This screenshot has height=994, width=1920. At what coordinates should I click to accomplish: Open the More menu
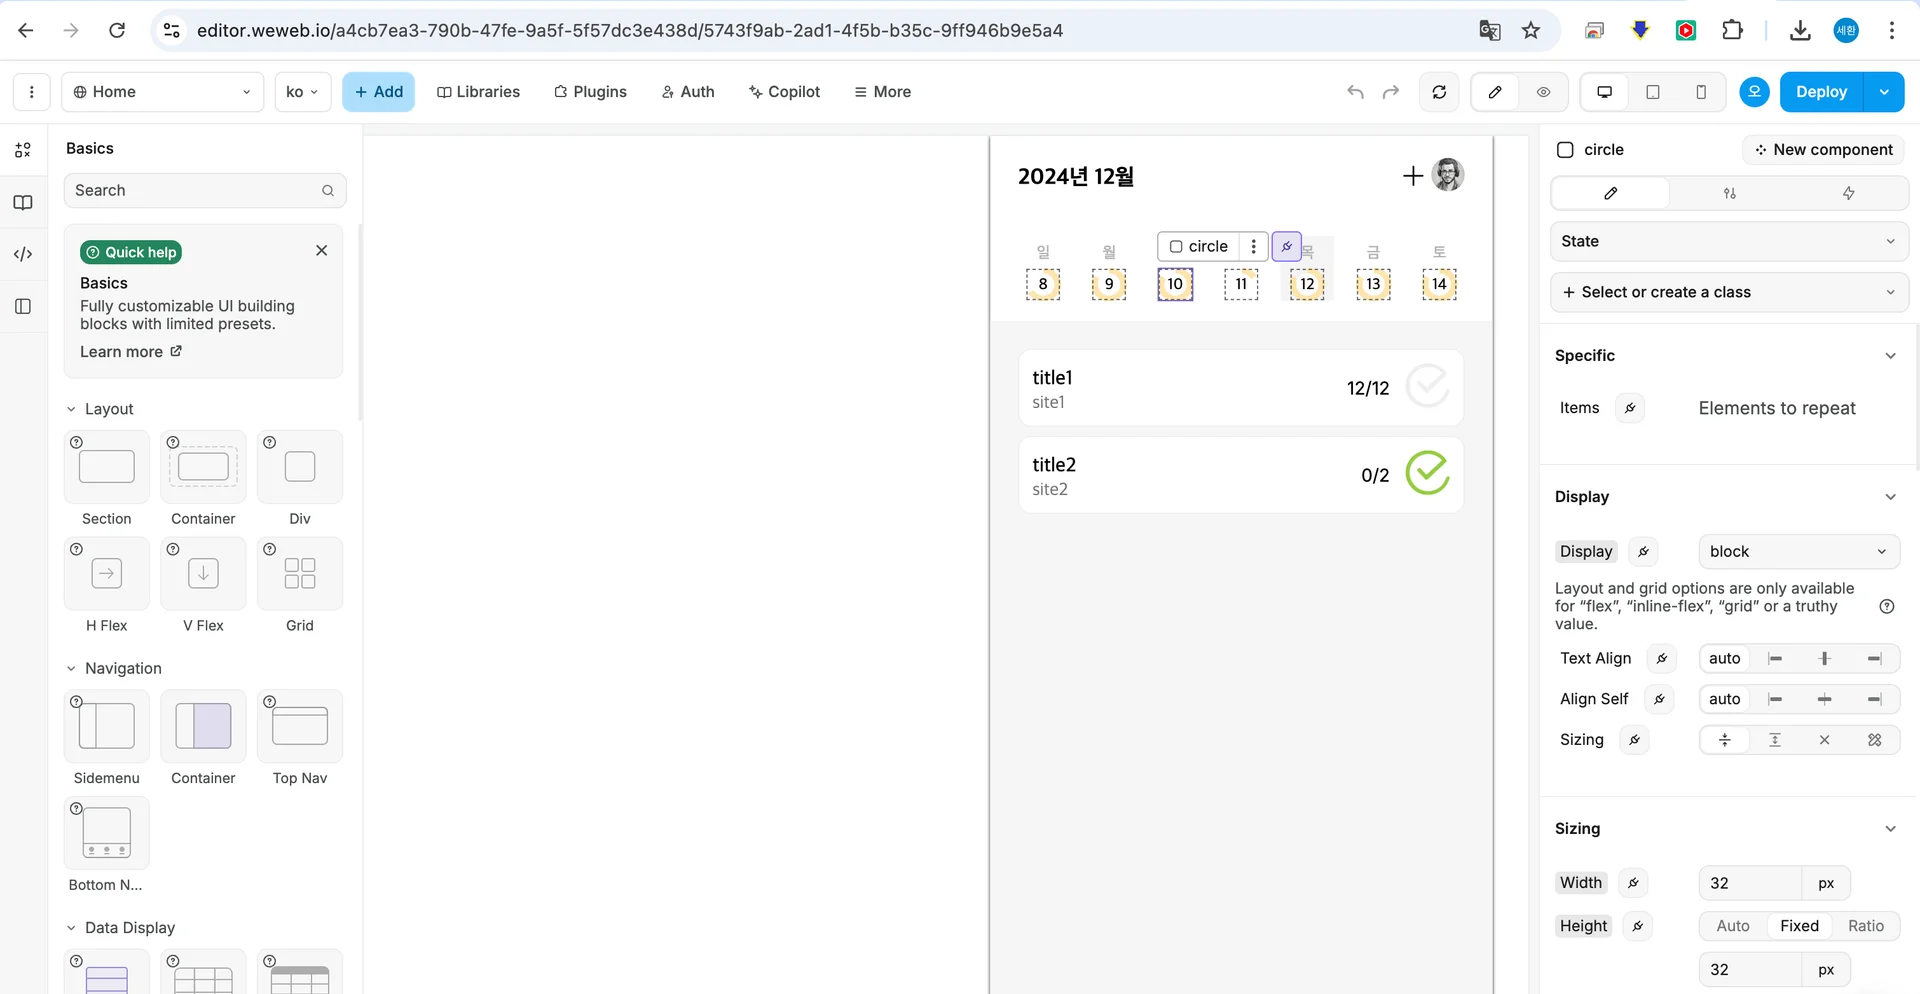point(882,92)
